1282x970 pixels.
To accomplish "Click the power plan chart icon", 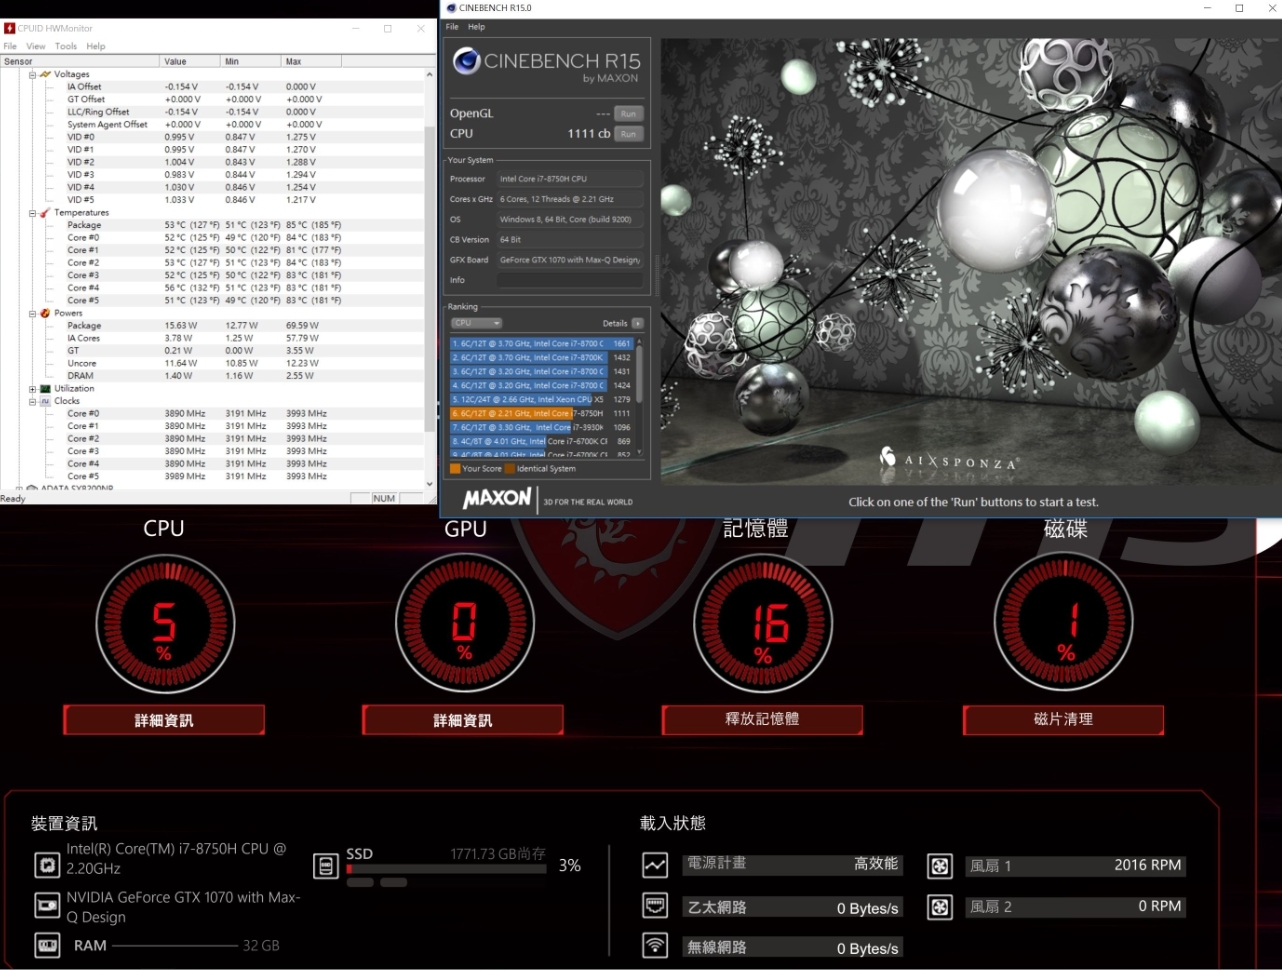I will click(x=655, y=865).
